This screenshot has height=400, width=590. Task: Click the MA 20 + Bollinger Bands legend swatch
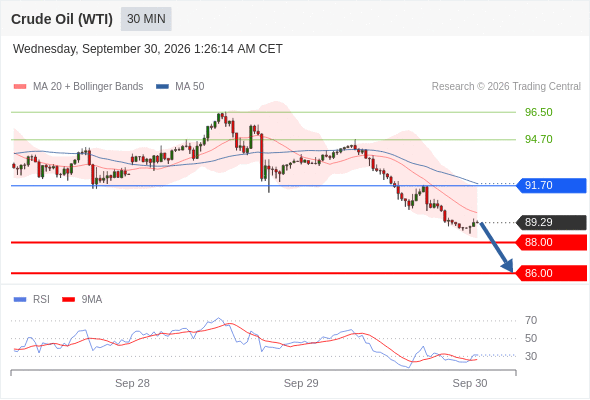click(20, 87)
